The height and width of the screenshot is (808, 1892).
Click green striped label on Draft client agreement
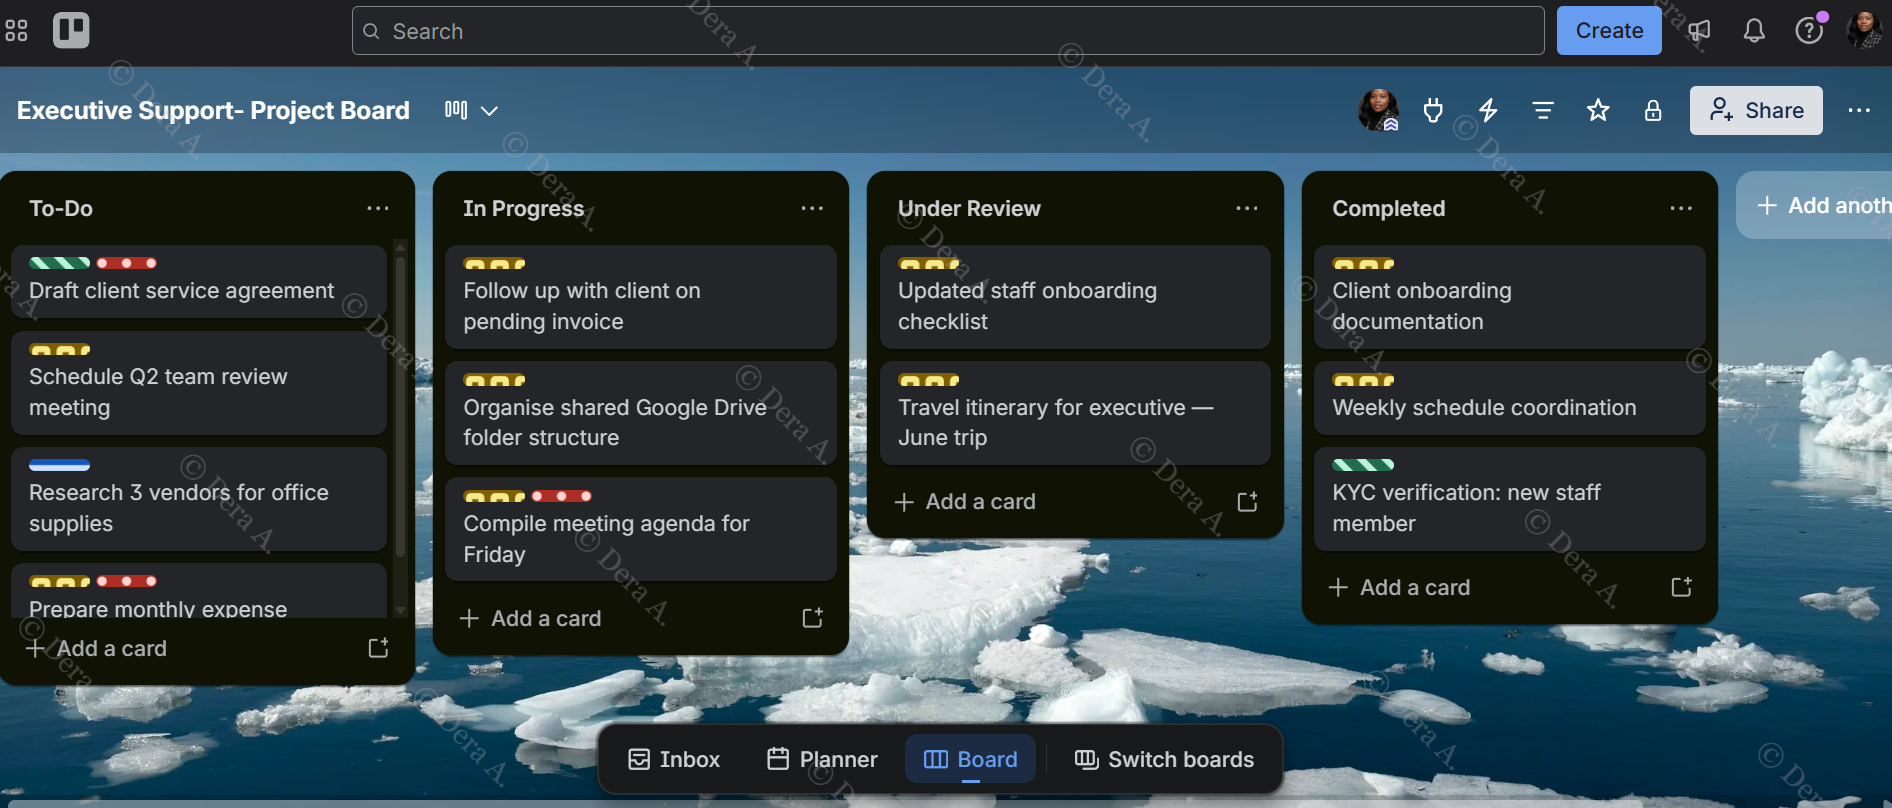coord(60,263)
